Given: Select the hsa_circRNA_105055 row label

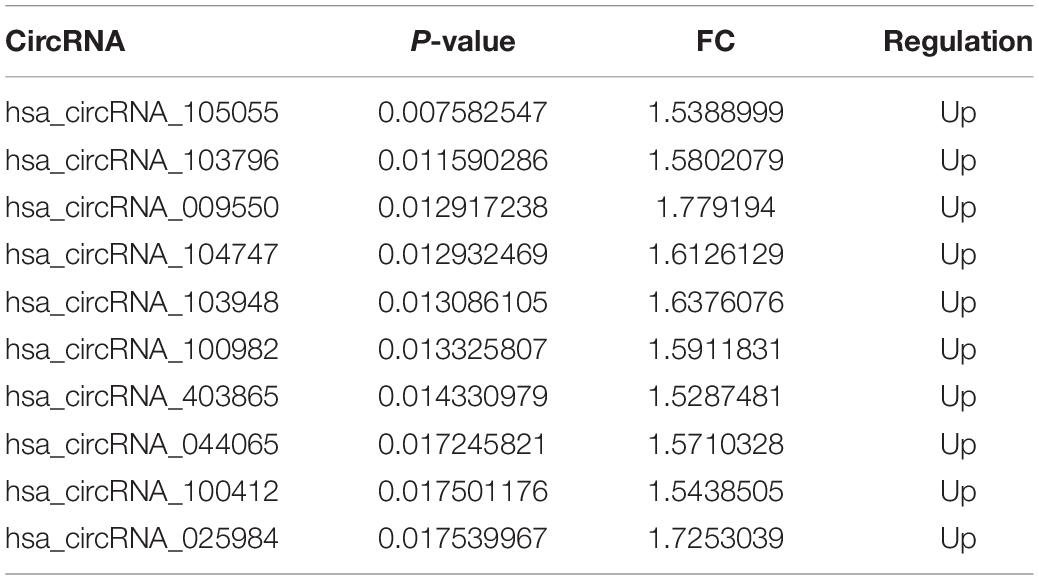Looking at the screenshot, I should [x=142, y=113].
